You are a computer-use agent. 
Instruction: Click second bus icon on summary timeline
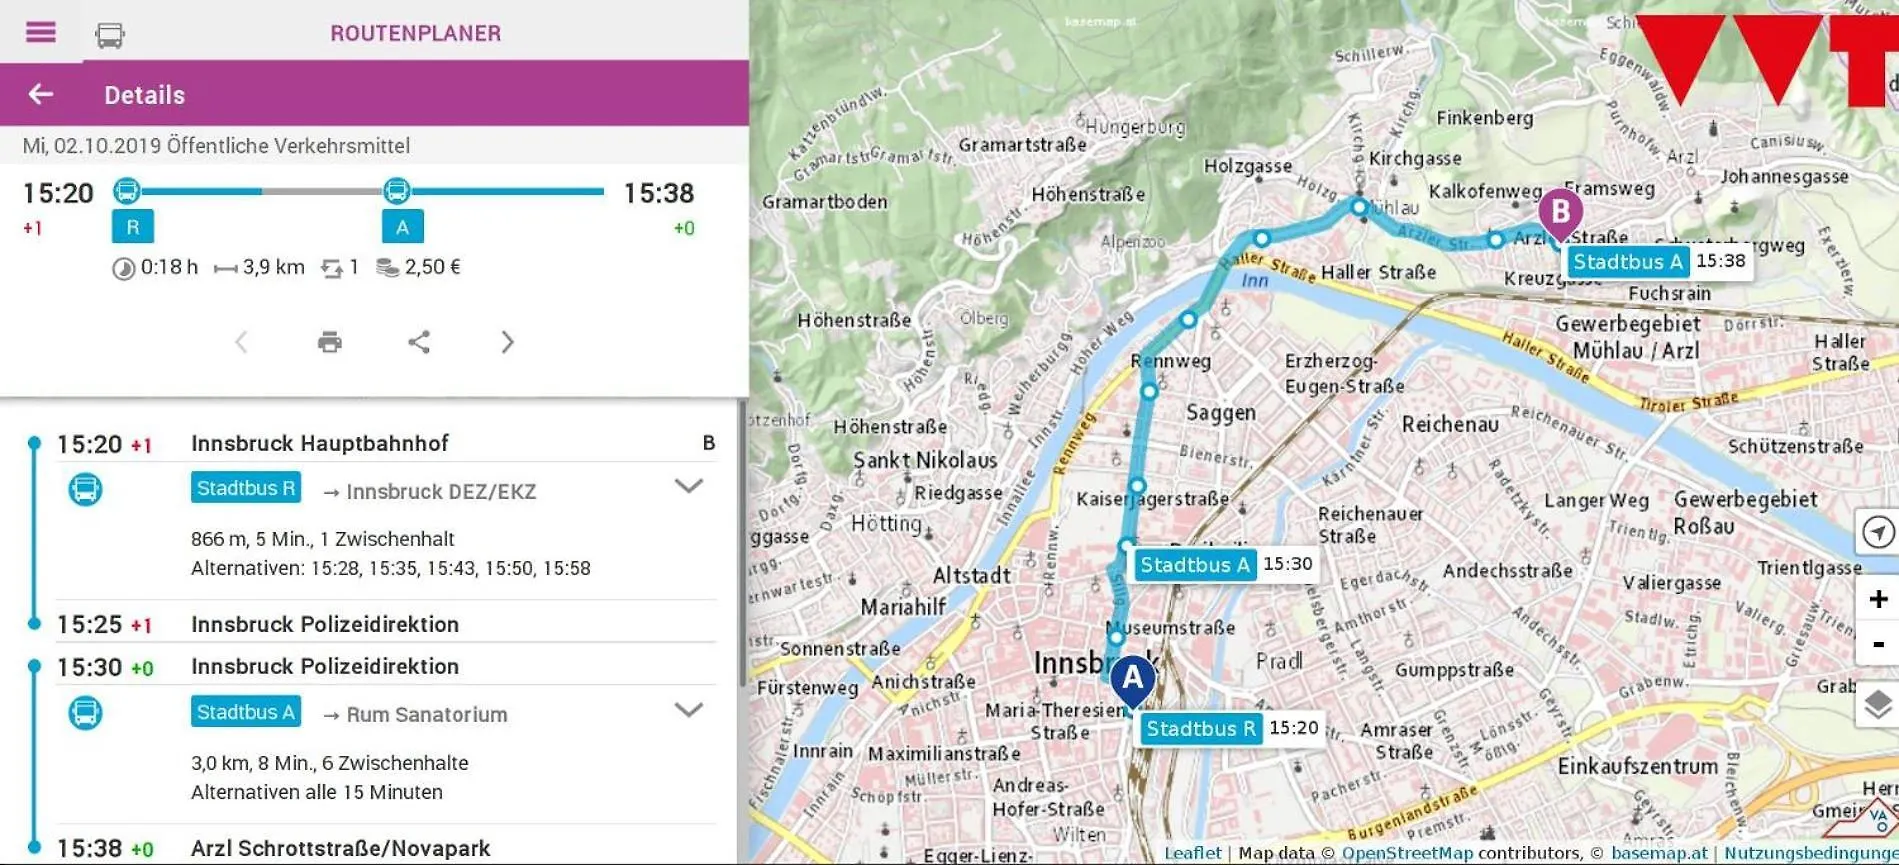pyautogui.click(x=397, y=190)
